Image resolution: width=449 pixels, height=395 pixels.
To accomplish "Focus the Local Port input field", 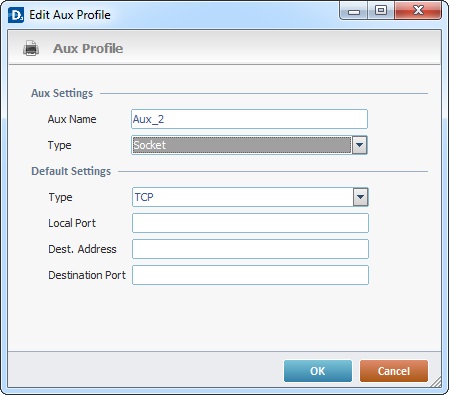I will (x=250, y=223).
